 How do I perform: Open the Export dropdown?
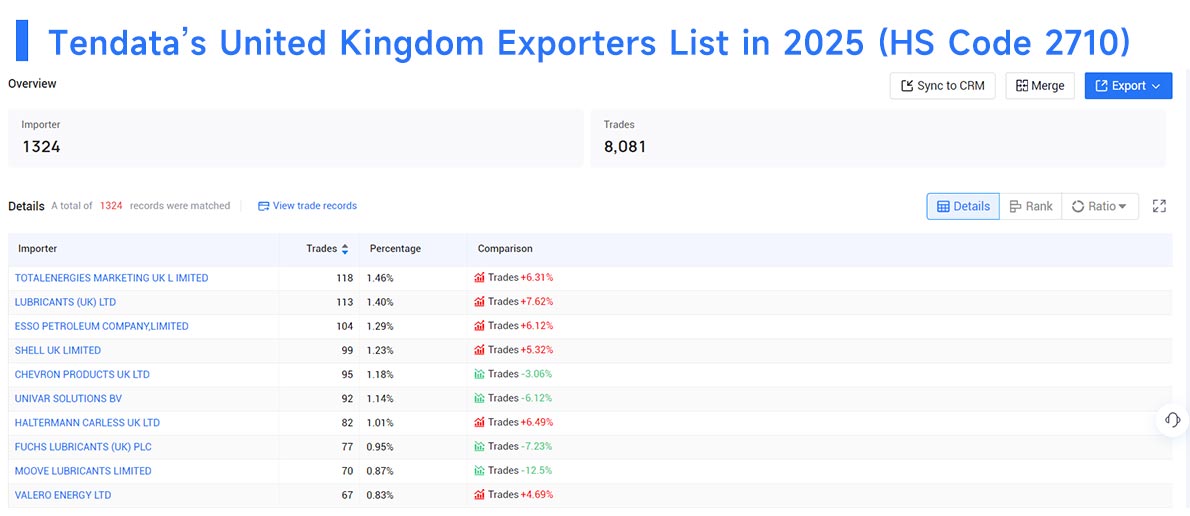pyautogui.click(x=1129, y=86)
